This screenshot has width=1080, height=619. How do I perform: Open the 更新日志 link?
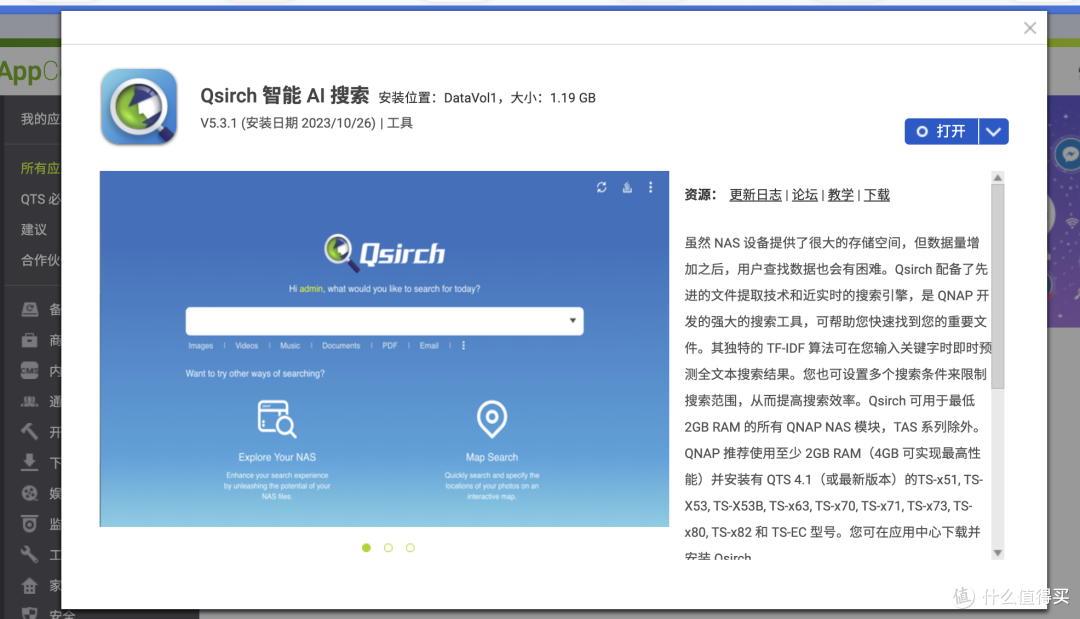(x=756, y=195)
